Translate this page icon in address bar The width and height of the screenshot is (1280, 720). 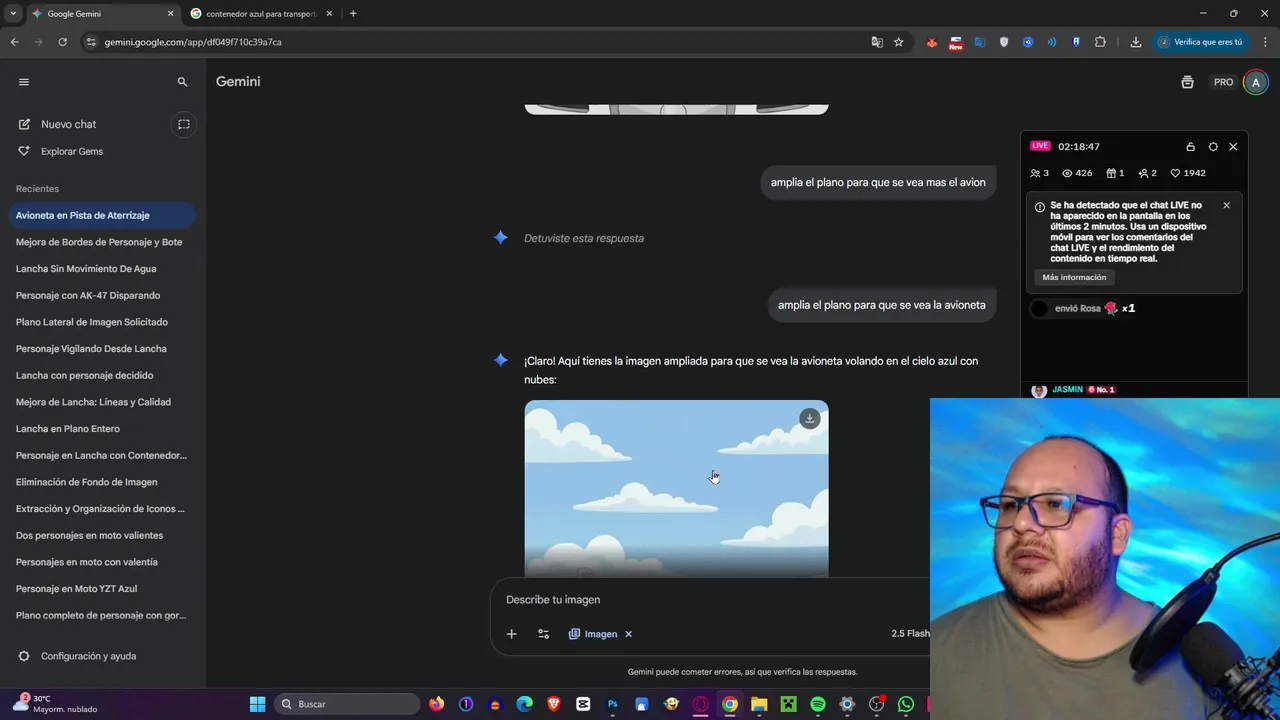pyautogui.click(x=877, y=42)
